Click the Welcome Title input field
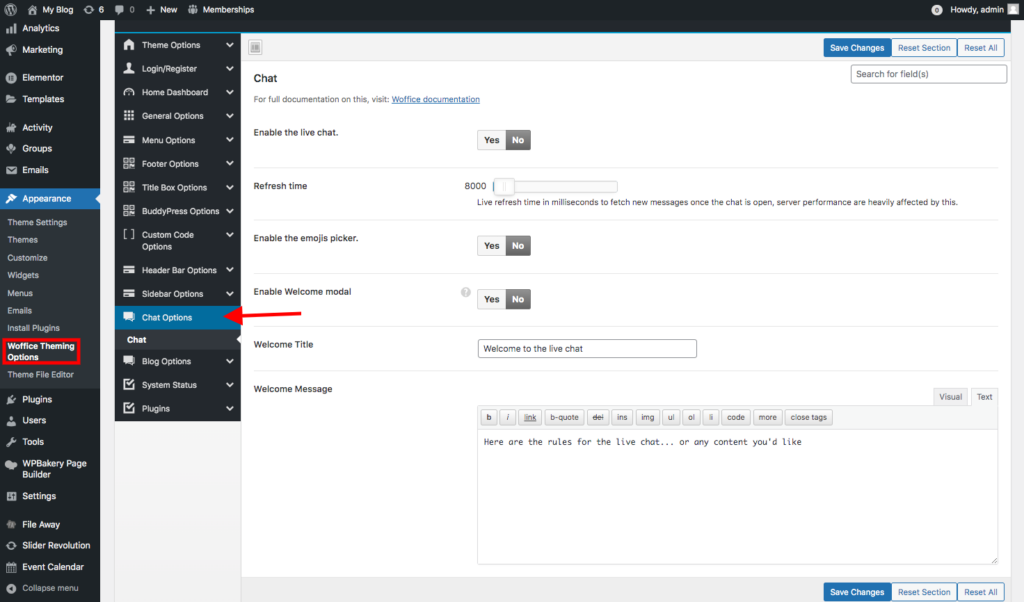 click(x=587, y=349)
